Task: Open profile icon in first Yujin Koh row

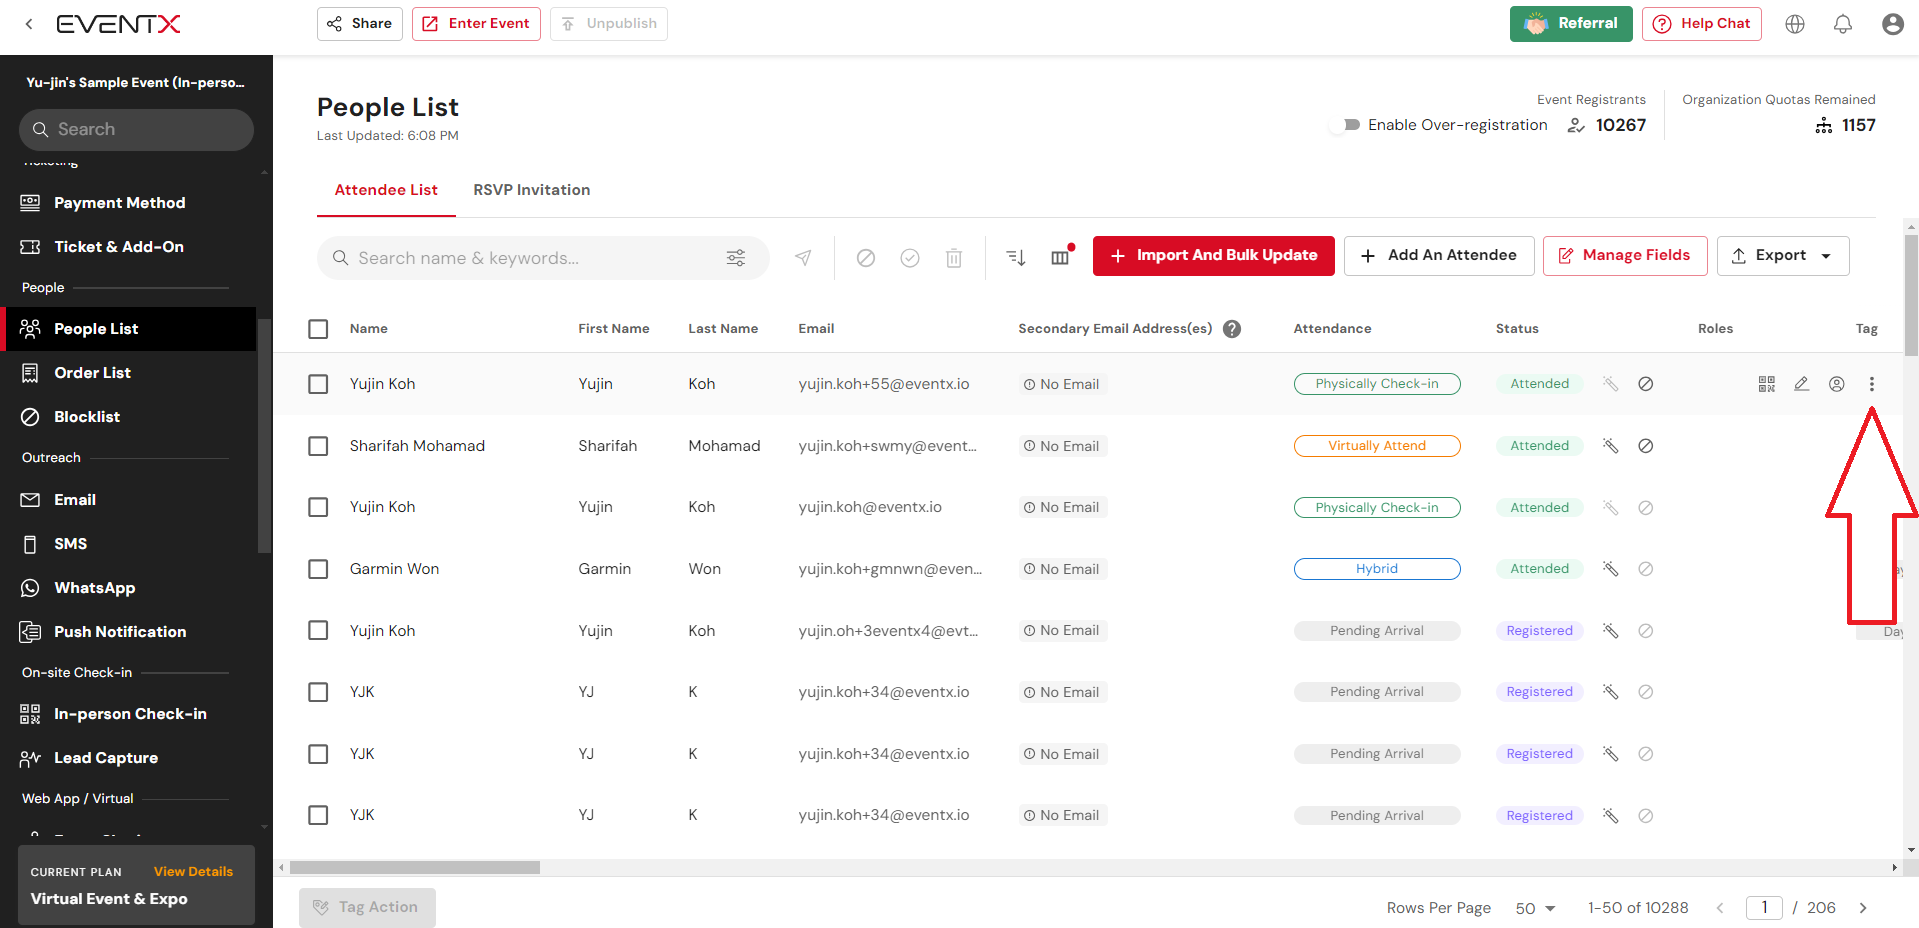Action: tap(1837, 384)
